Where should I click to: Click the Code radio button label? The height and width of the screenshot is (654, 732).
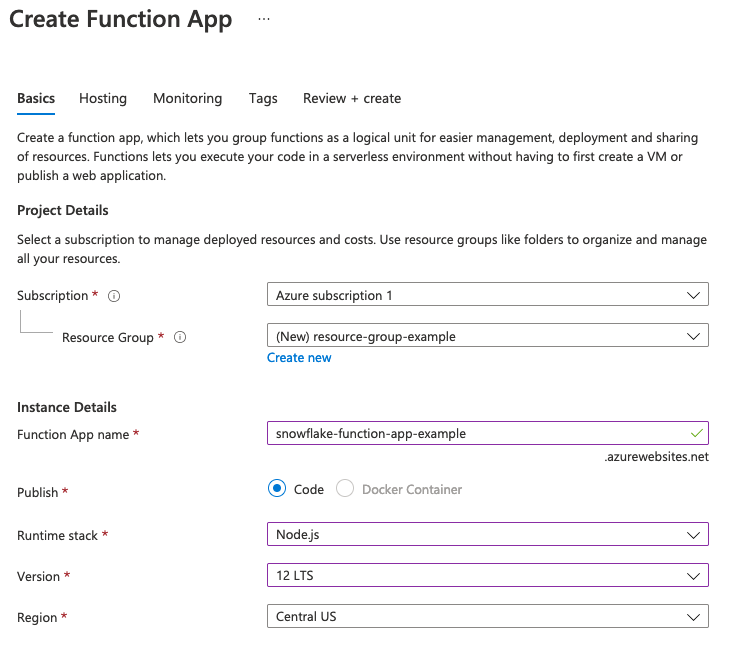[309, 490]
